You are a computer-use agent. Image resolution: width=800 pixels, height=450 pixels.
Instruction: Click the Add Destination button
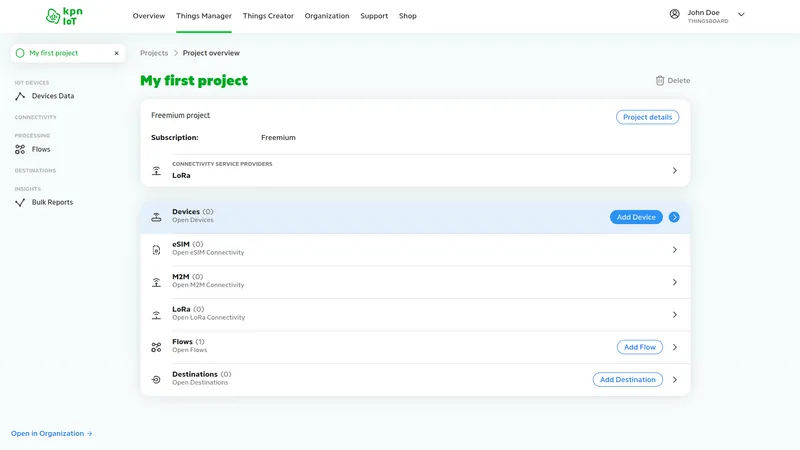click(628, 380)
